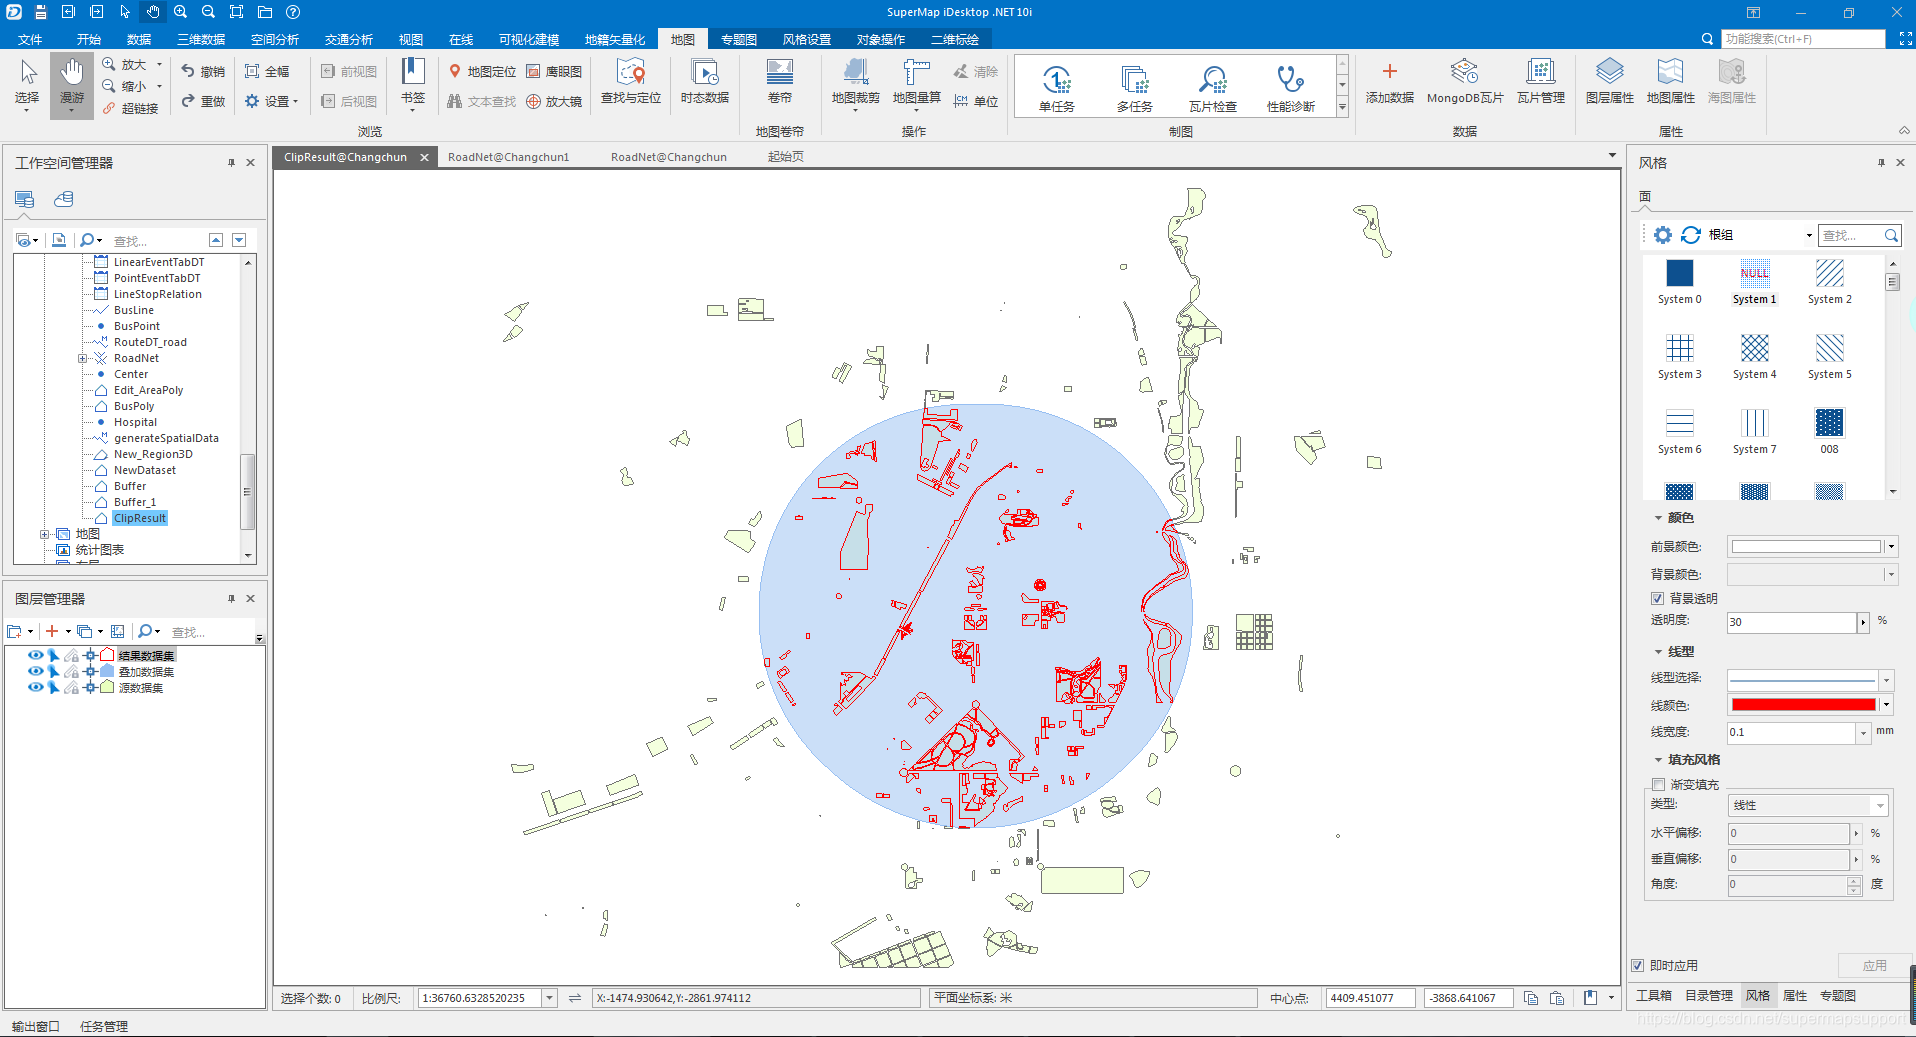Click 全幅 full extent icon
Viewport: 1916px width, 1037px height.
253,72
